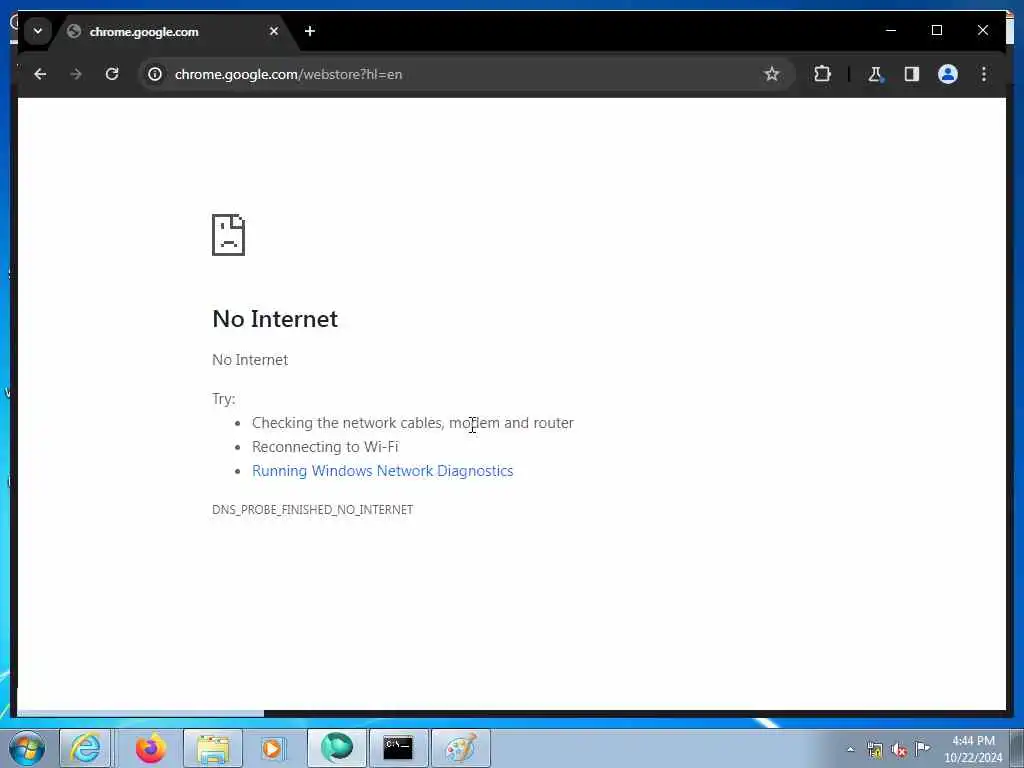1024x768 pixels.
Task: Toggle the side panel icon
Action: pos(912,74)
